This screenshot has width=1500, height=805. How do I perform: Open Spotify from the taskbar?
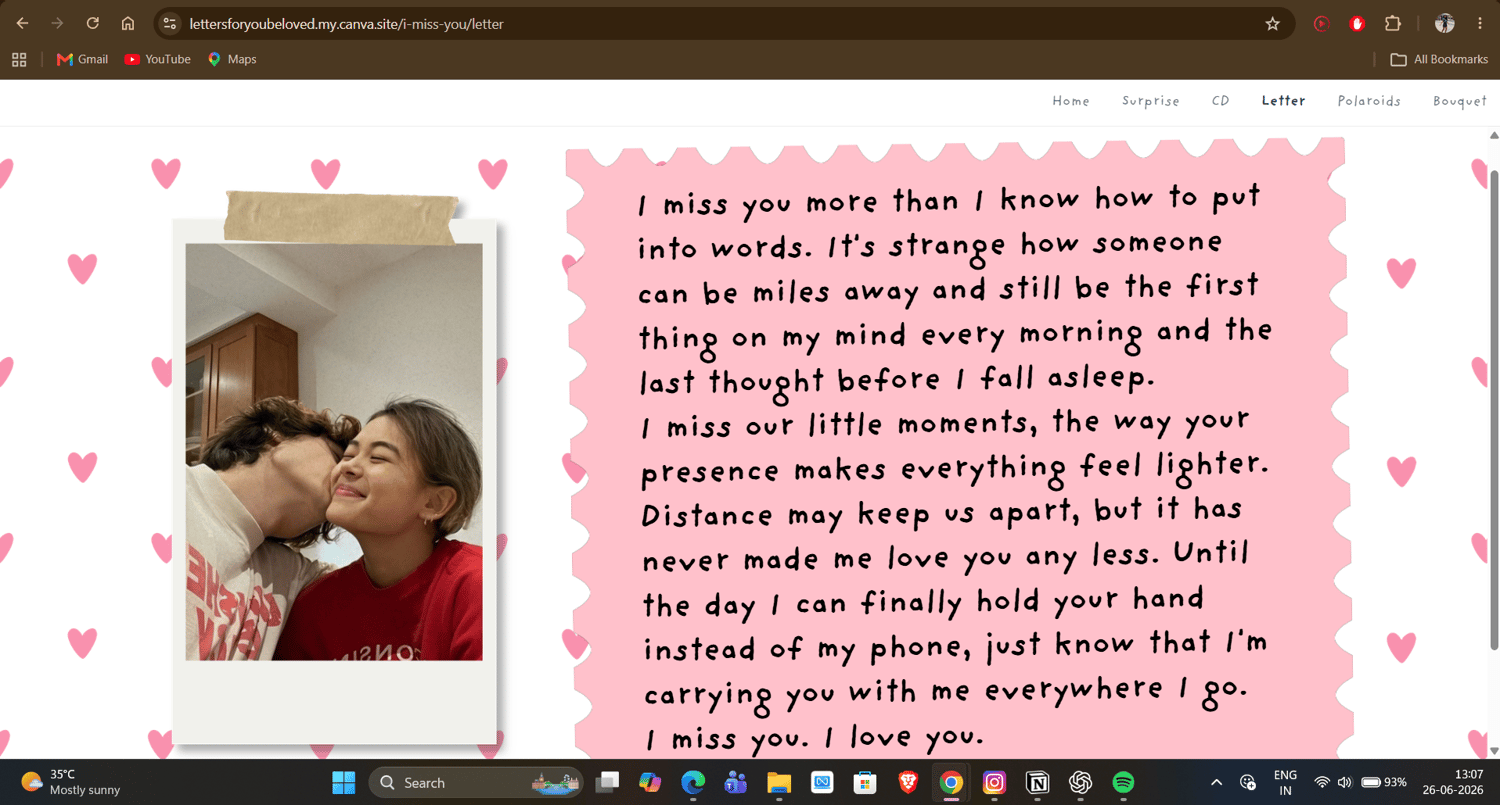[x=1123, y=782]
